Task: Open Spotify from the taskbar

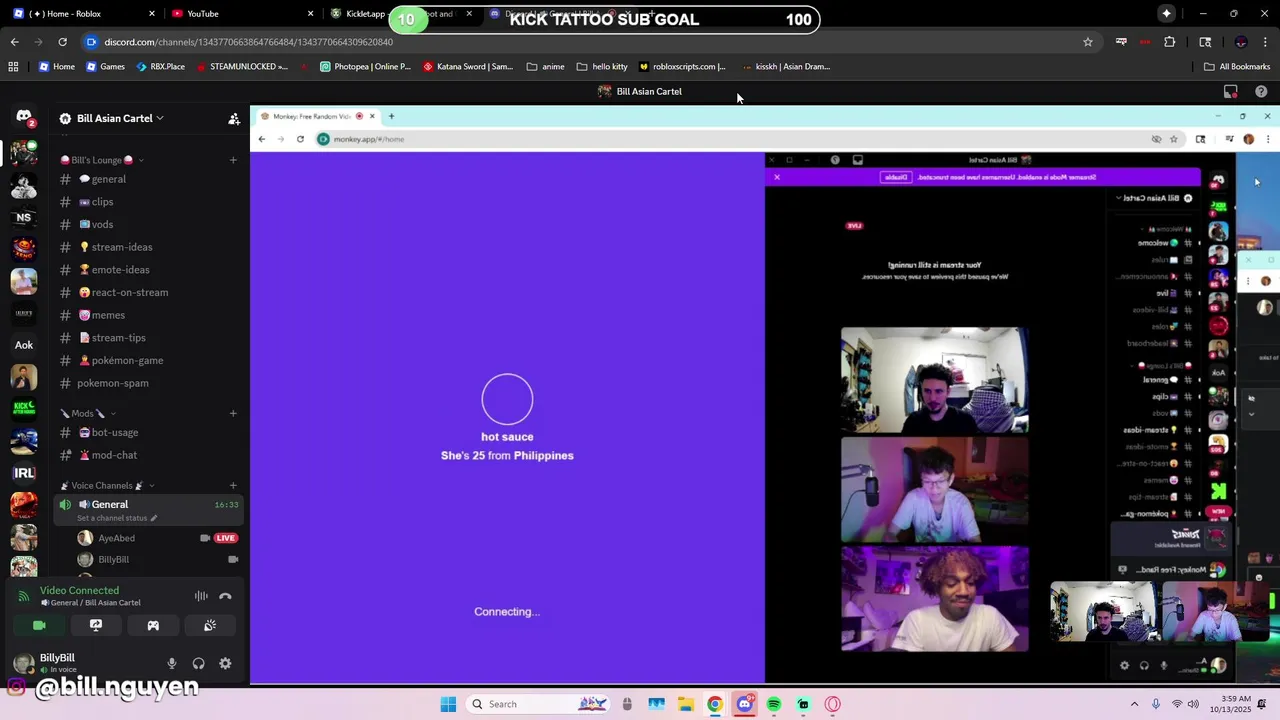Action: 774,704
